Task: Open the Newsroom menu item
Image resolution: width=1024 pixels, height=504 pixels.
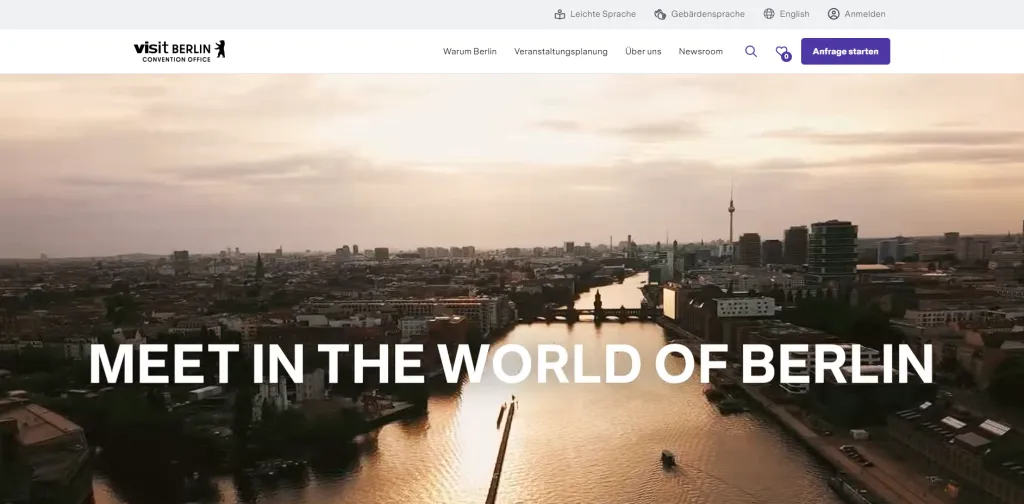Action: pos(700,51)
